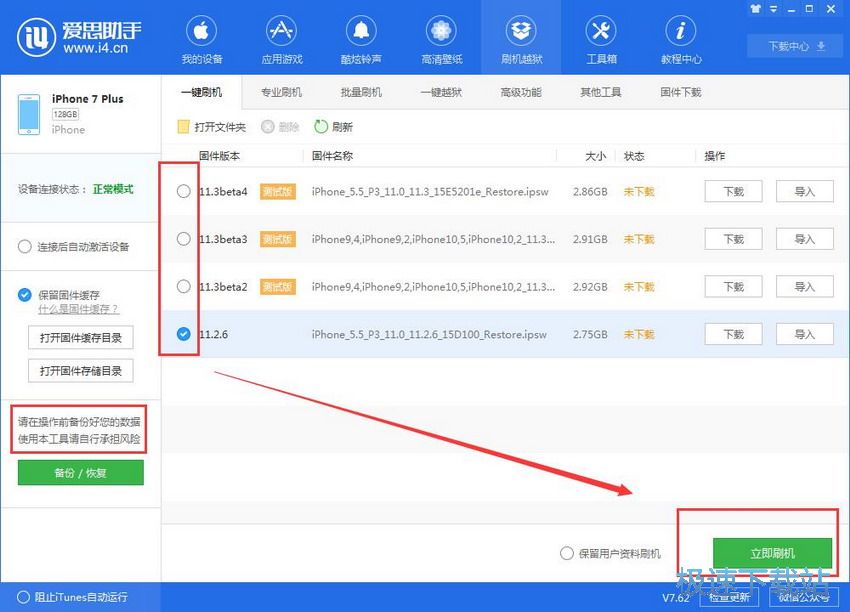Click 打开文件夹 folder icon
Viewport: 850px width, 612px height.
tap(183, 127)
